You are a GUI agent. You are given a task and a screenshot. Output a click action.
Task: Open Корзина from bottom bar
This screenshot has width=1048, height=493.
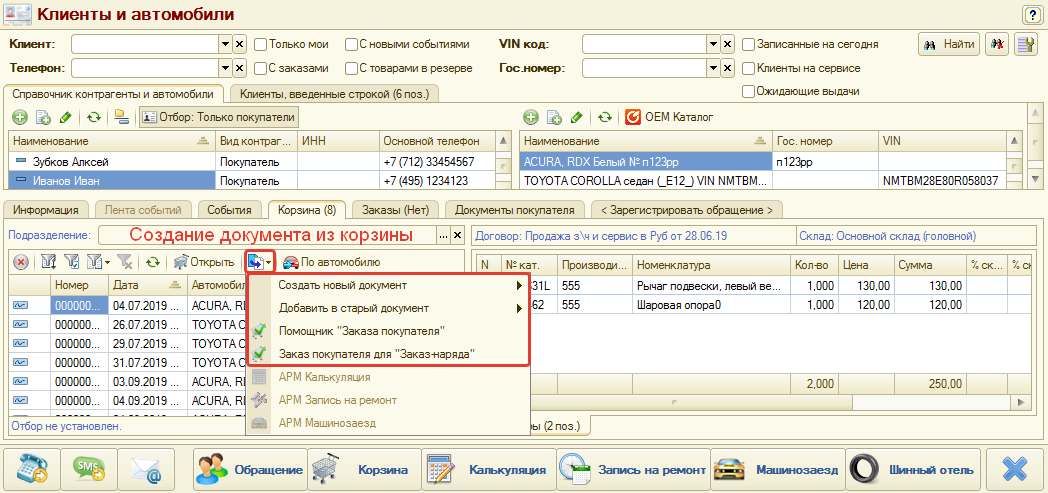pos(364,469)
